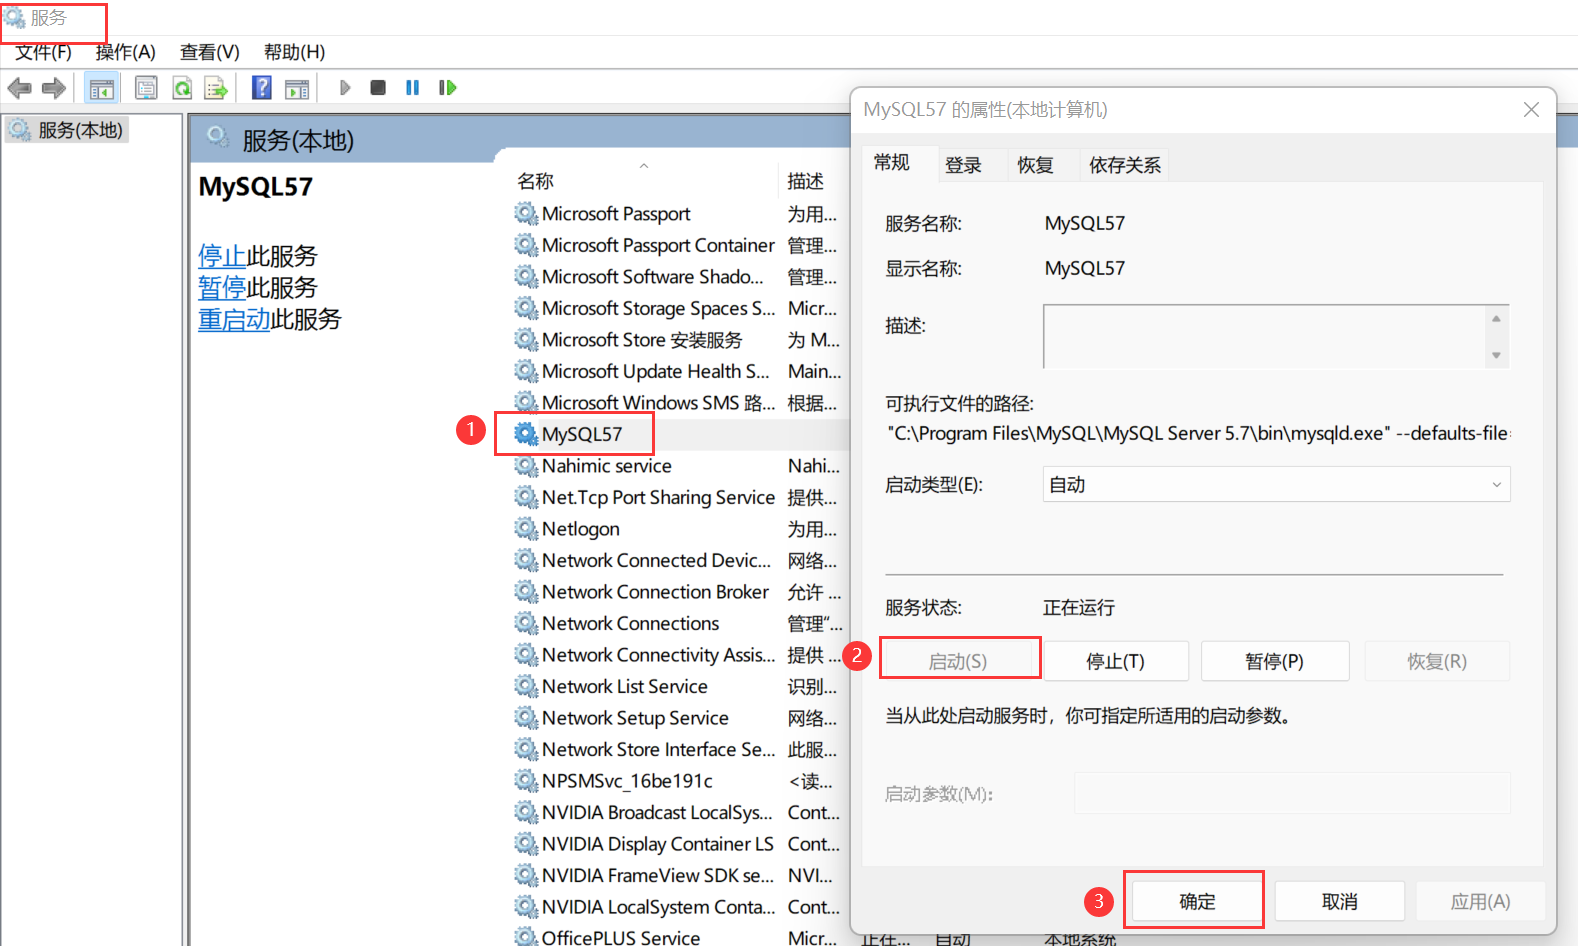Open Help via the question mark icon
The width and height of the screenshot is (1578, 946).
261,88
